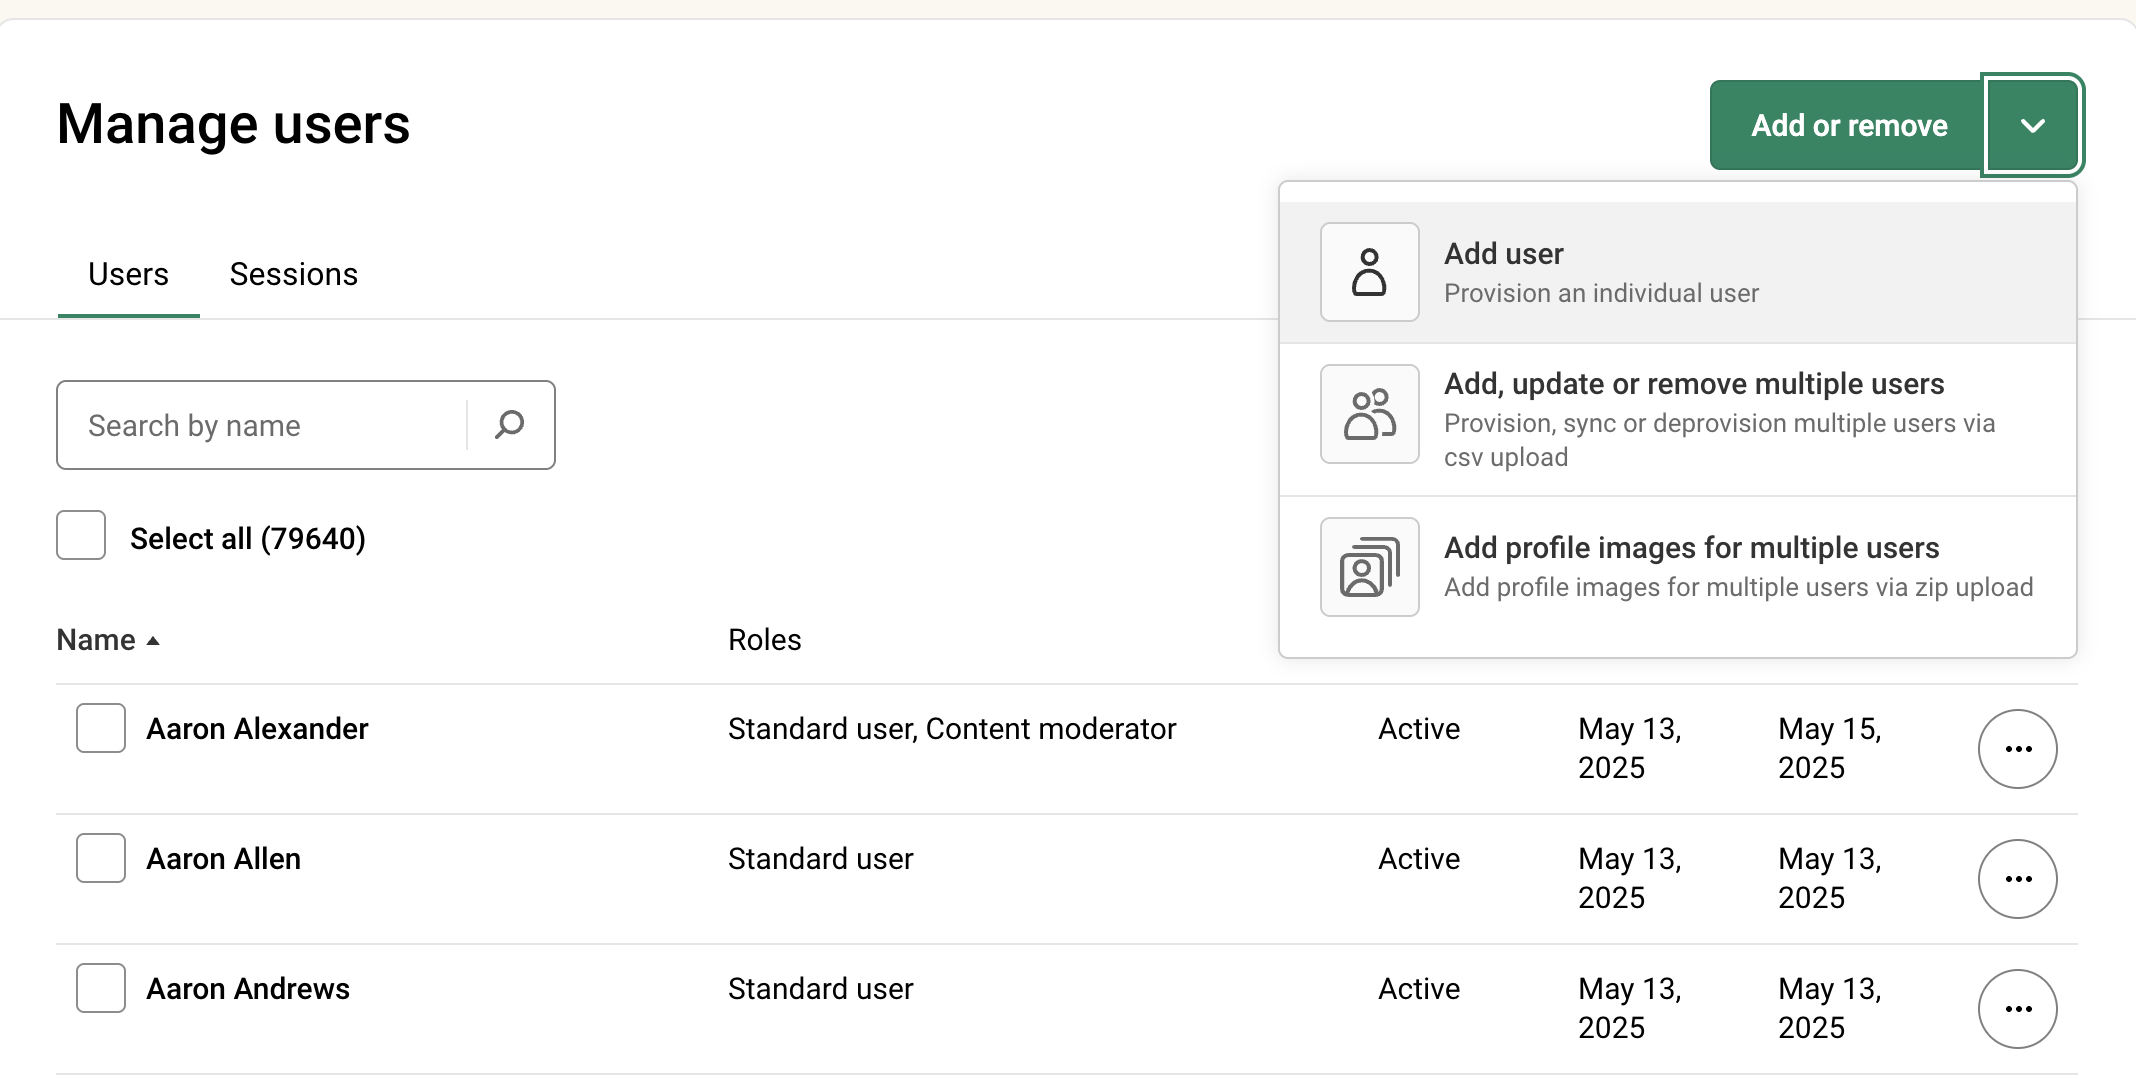Open the ellipsis menu for Aaron Allen
The height and width of the screenshot is (1076, 2136).
pos(2017,878)
